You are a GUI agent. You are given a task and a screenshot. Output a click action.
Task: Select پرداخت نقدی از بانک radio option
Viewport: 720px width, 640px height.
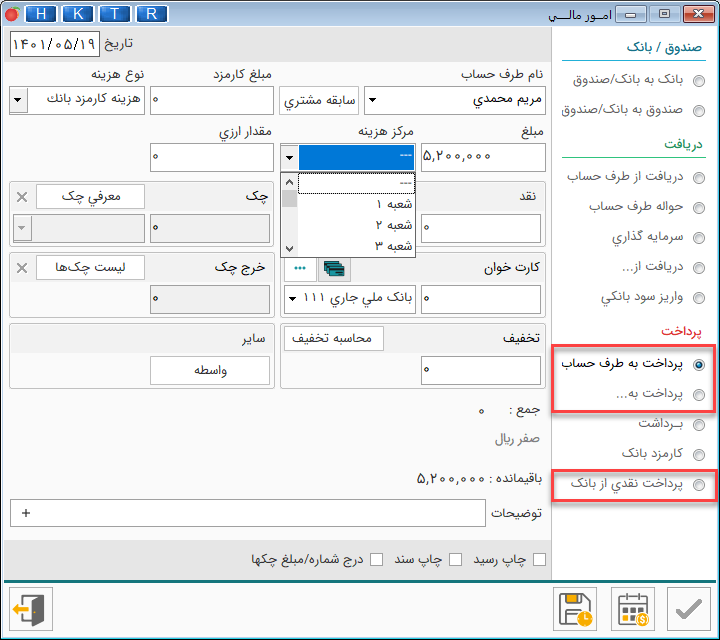699,485
